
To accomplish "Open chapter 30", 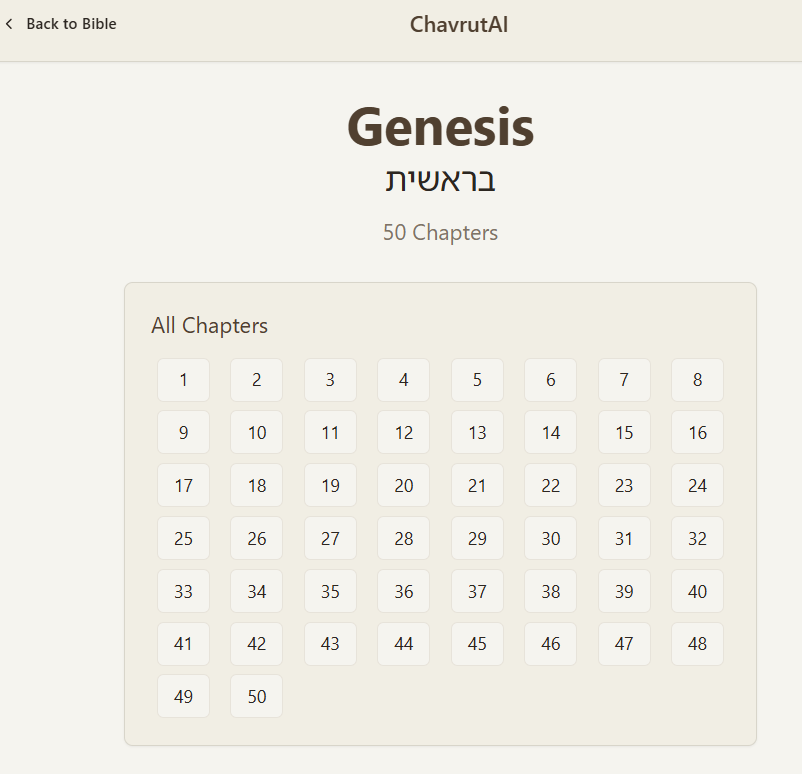I will click(x=550, y=538).
